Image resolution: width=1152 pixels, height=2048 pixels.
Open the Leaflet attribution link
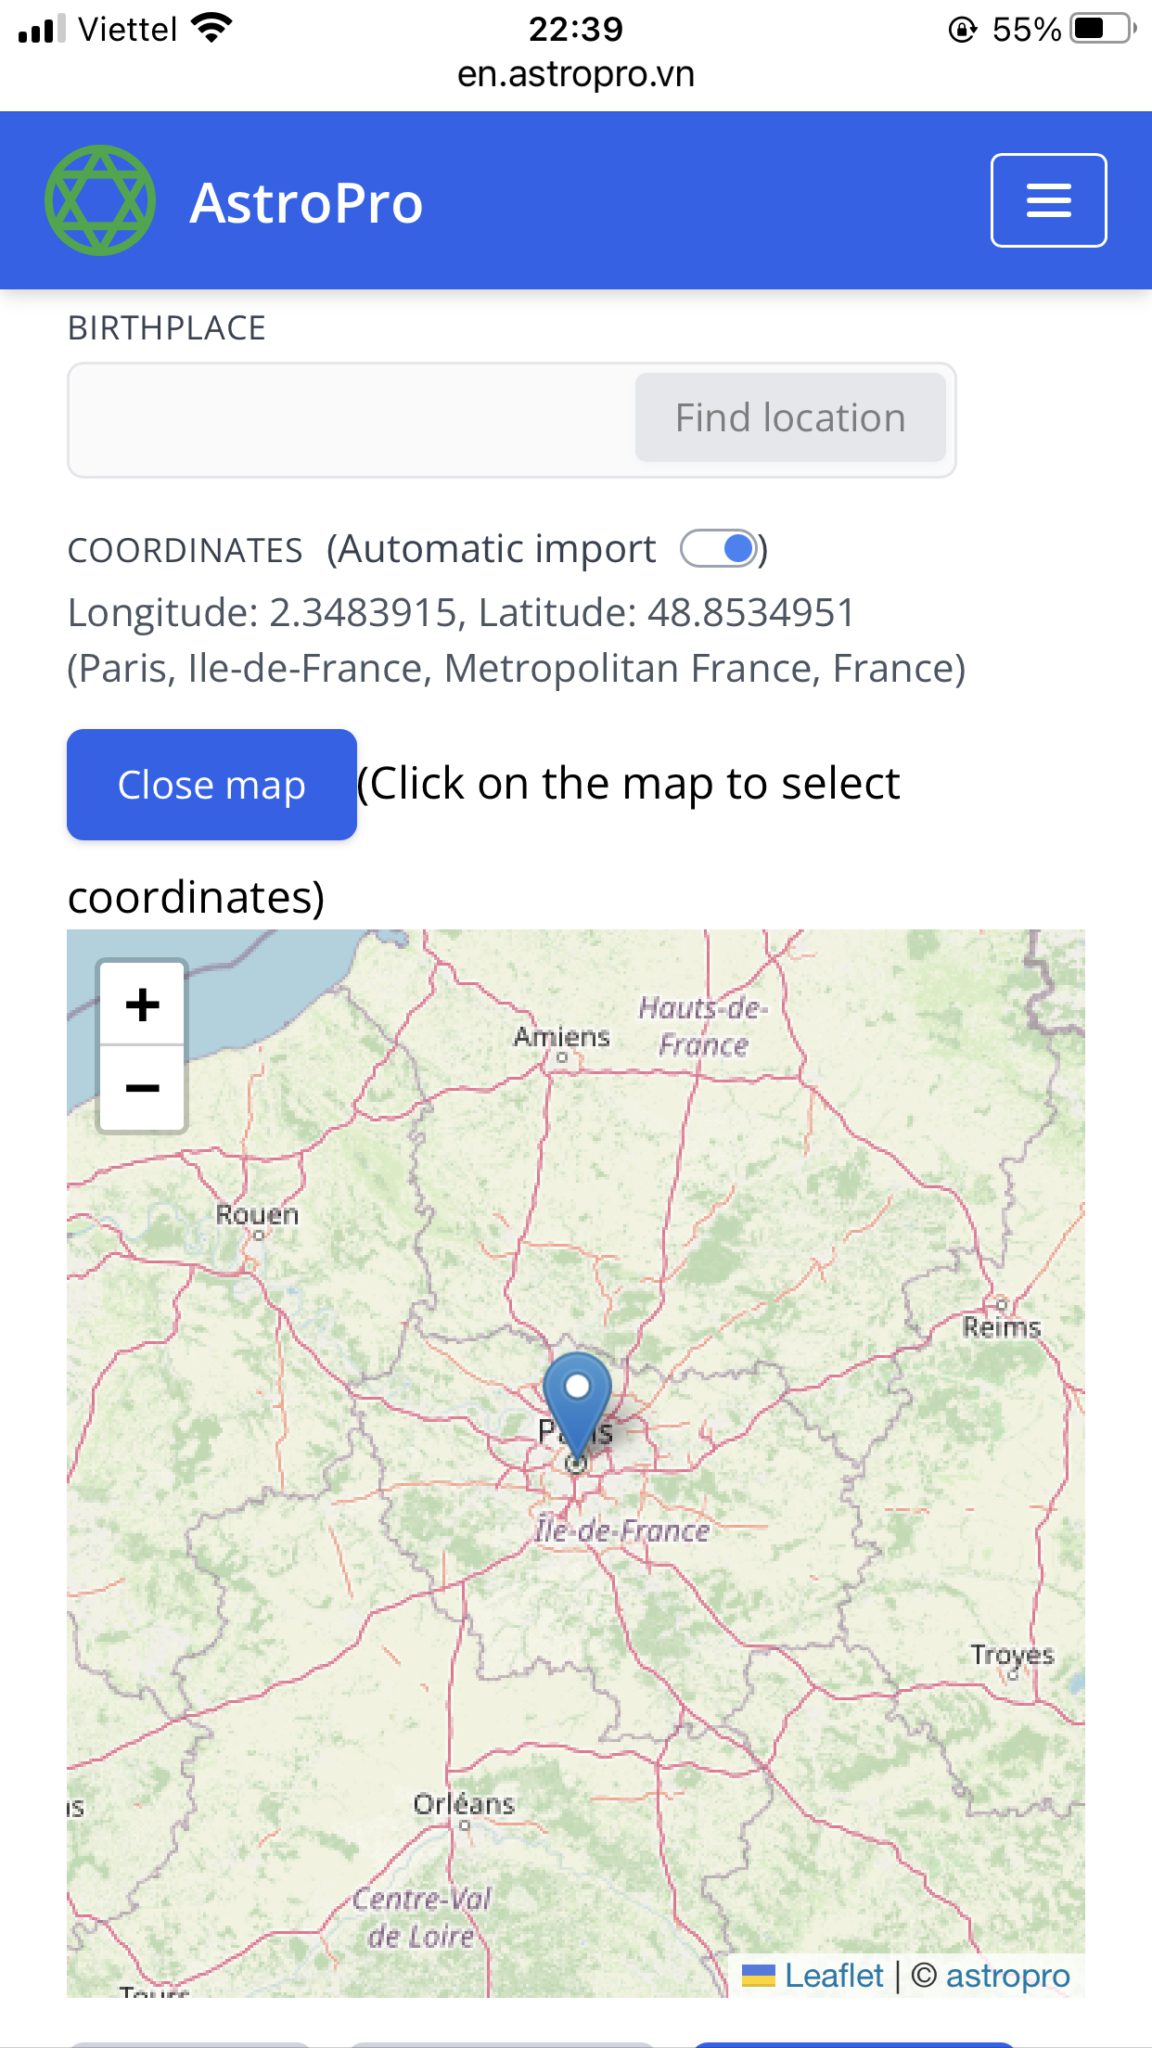pos(833,1976)
